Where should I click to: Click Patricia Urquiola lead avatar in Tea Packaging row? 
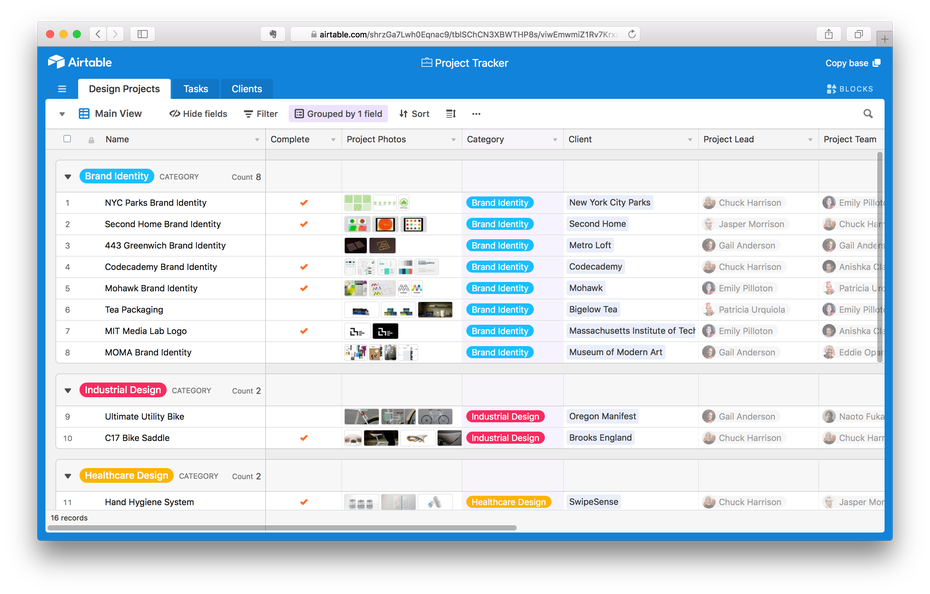(709, 310)
